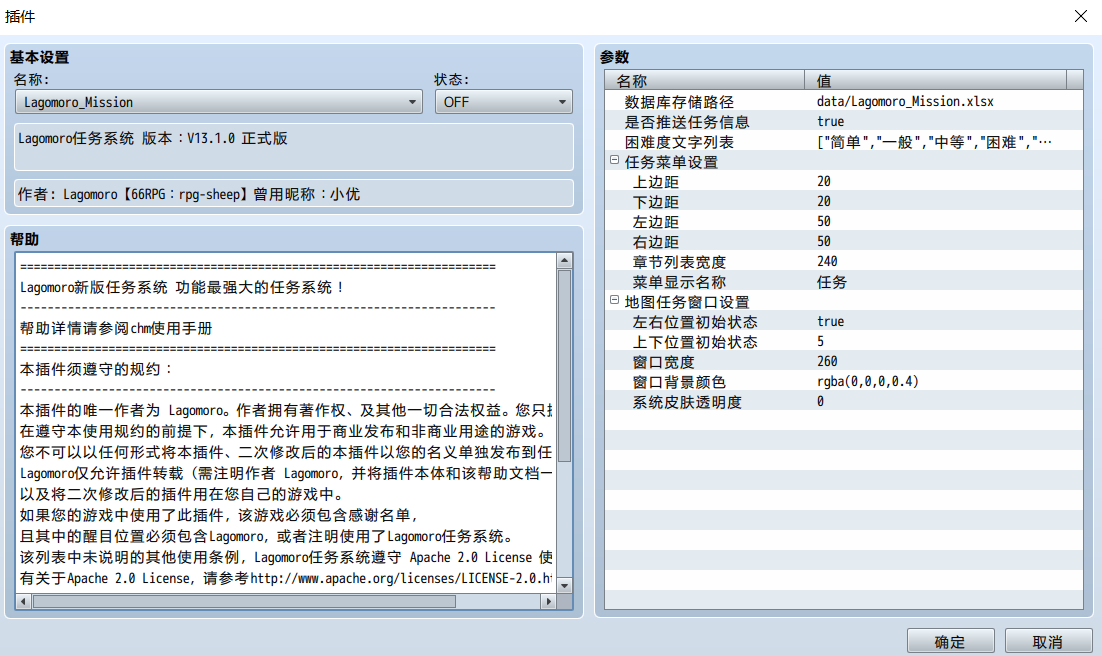The image size is (1102, 656).
Task: Click the help horizontal scroll left arrow
Action: point(24,601)
